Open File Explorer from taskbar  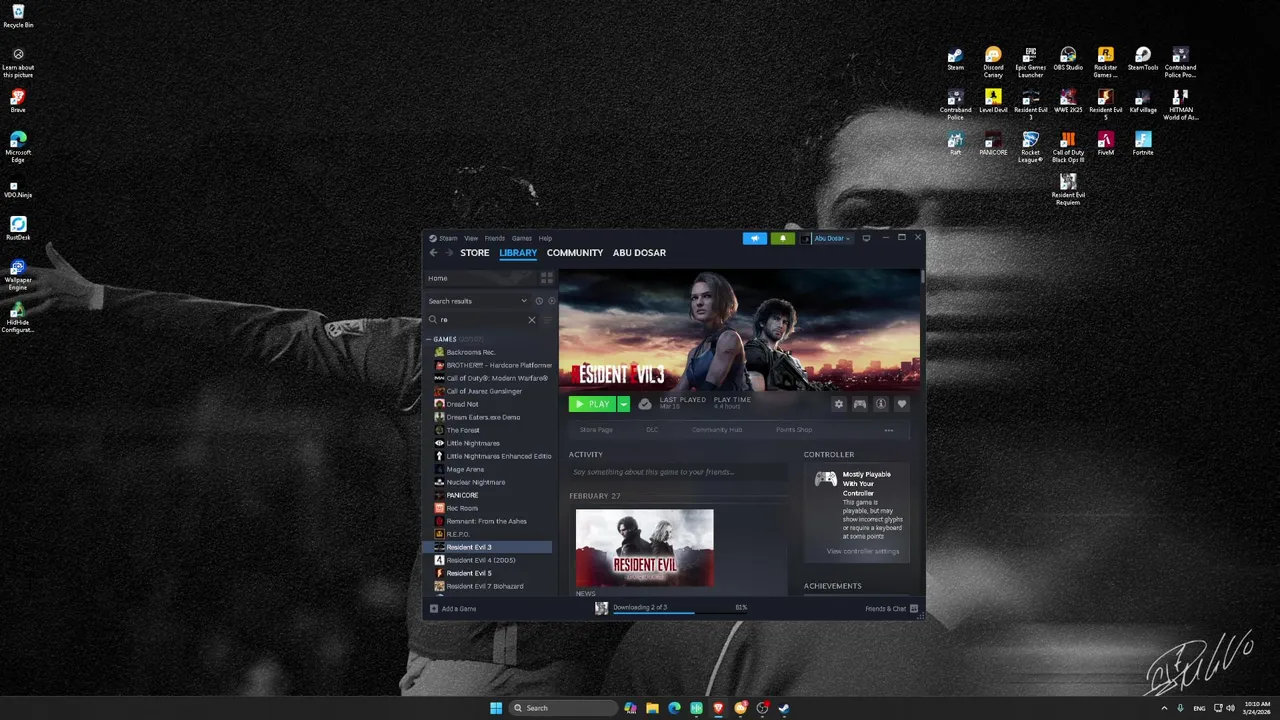tap(652, 708)
